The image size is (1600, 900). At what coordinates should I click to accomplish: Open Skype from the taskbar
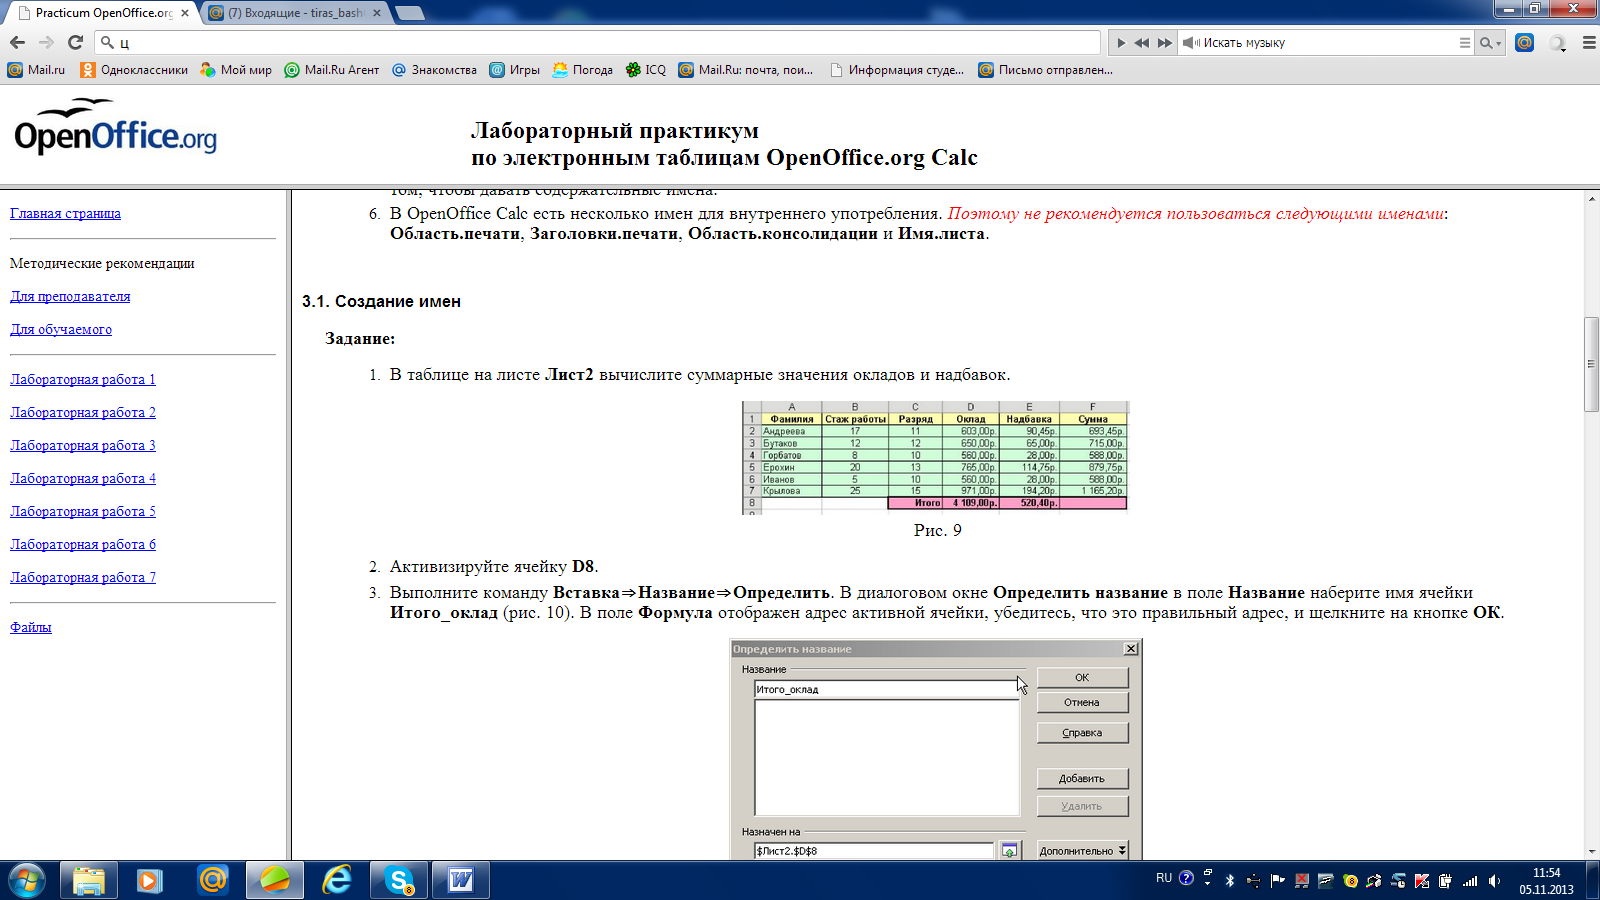(x=399, y=881)
